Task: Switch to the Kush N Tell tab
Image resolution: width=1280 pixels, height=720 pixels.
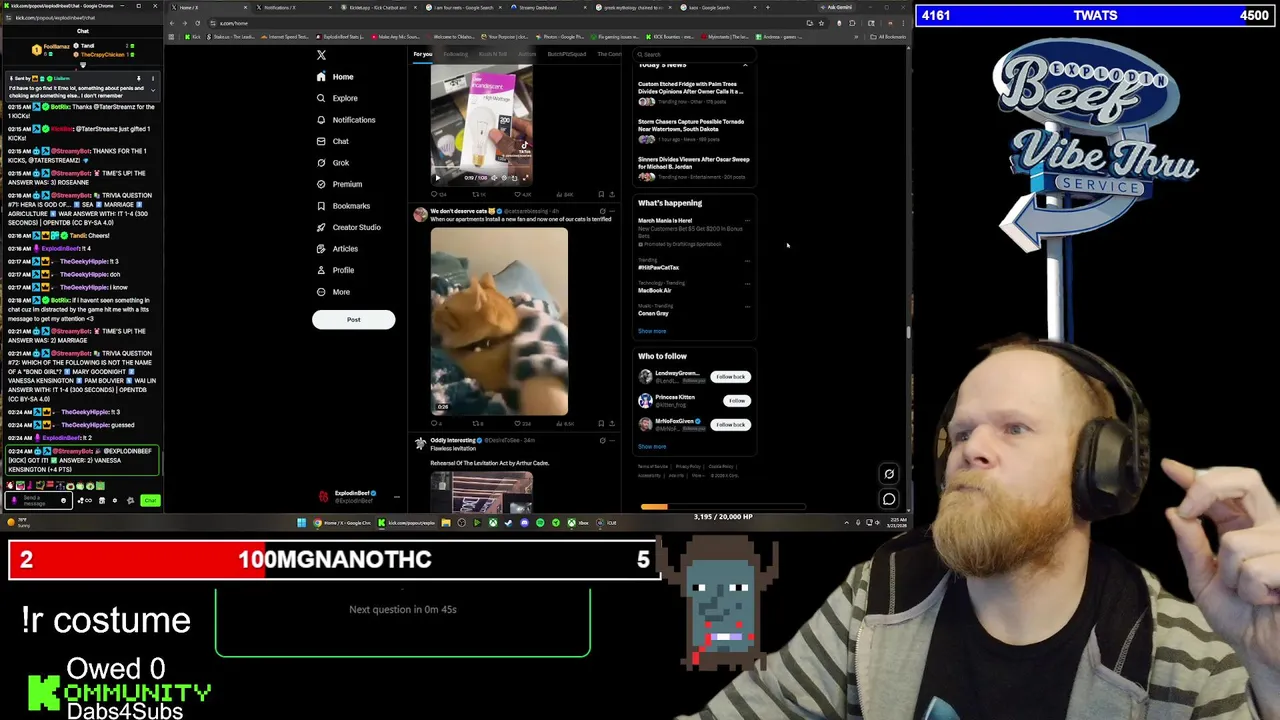Action: click(x=492, y=54)
